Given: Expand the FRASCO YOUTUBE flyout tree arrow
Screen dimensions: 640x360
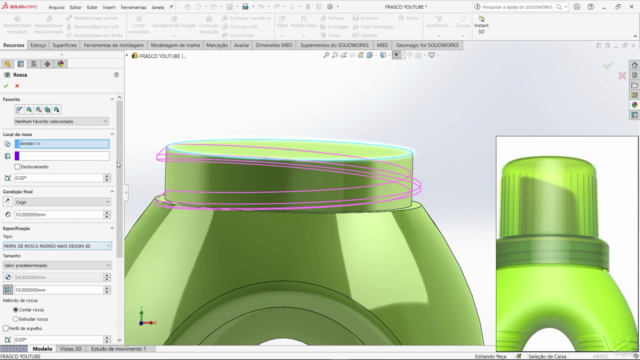Looking at the screenshot, I should [x=127, y=56].
